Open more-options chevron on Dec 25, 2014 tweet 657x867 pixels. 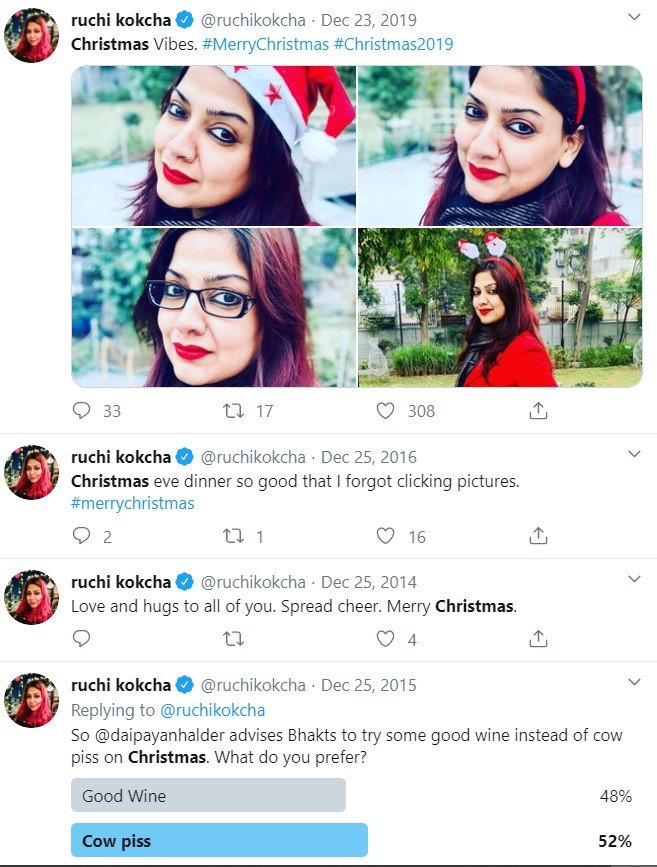pyautogui.click(x=633, y=580)
